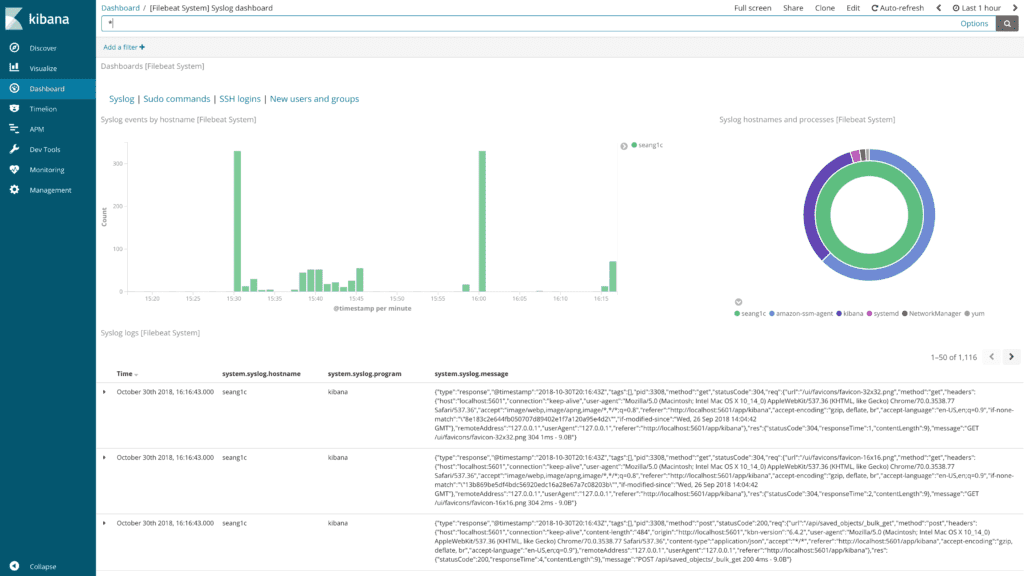
Task: Run the query with the search icon
Action: pos(1007,24)
